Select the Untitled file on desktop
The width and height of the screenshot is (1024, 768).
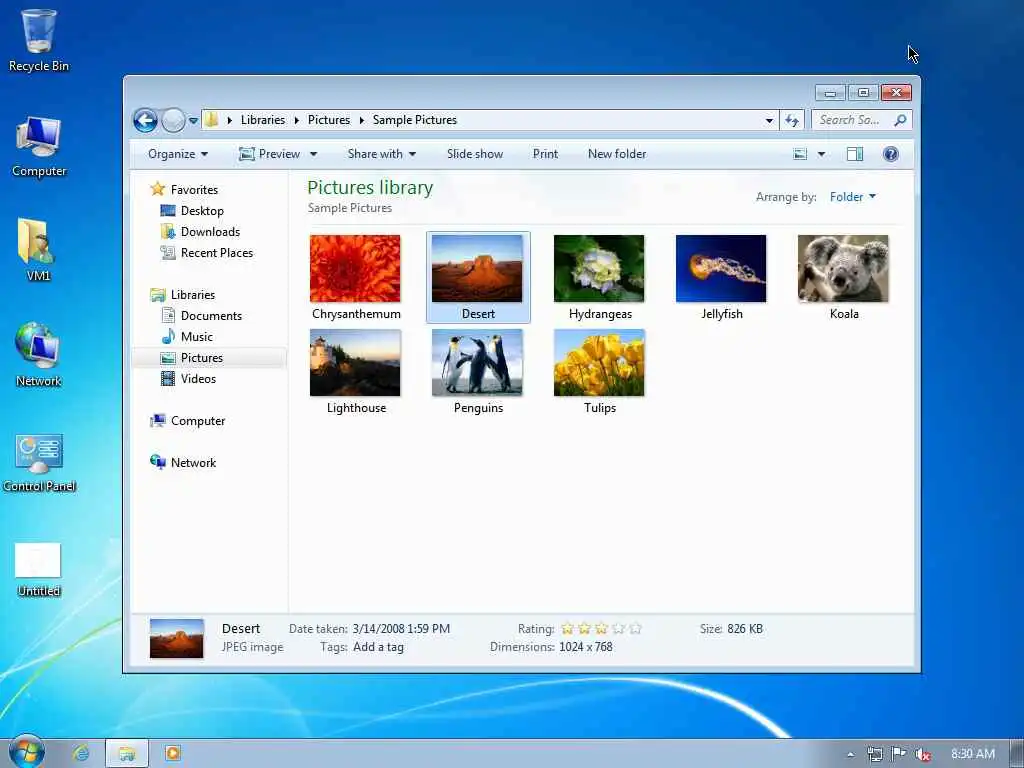39,569
